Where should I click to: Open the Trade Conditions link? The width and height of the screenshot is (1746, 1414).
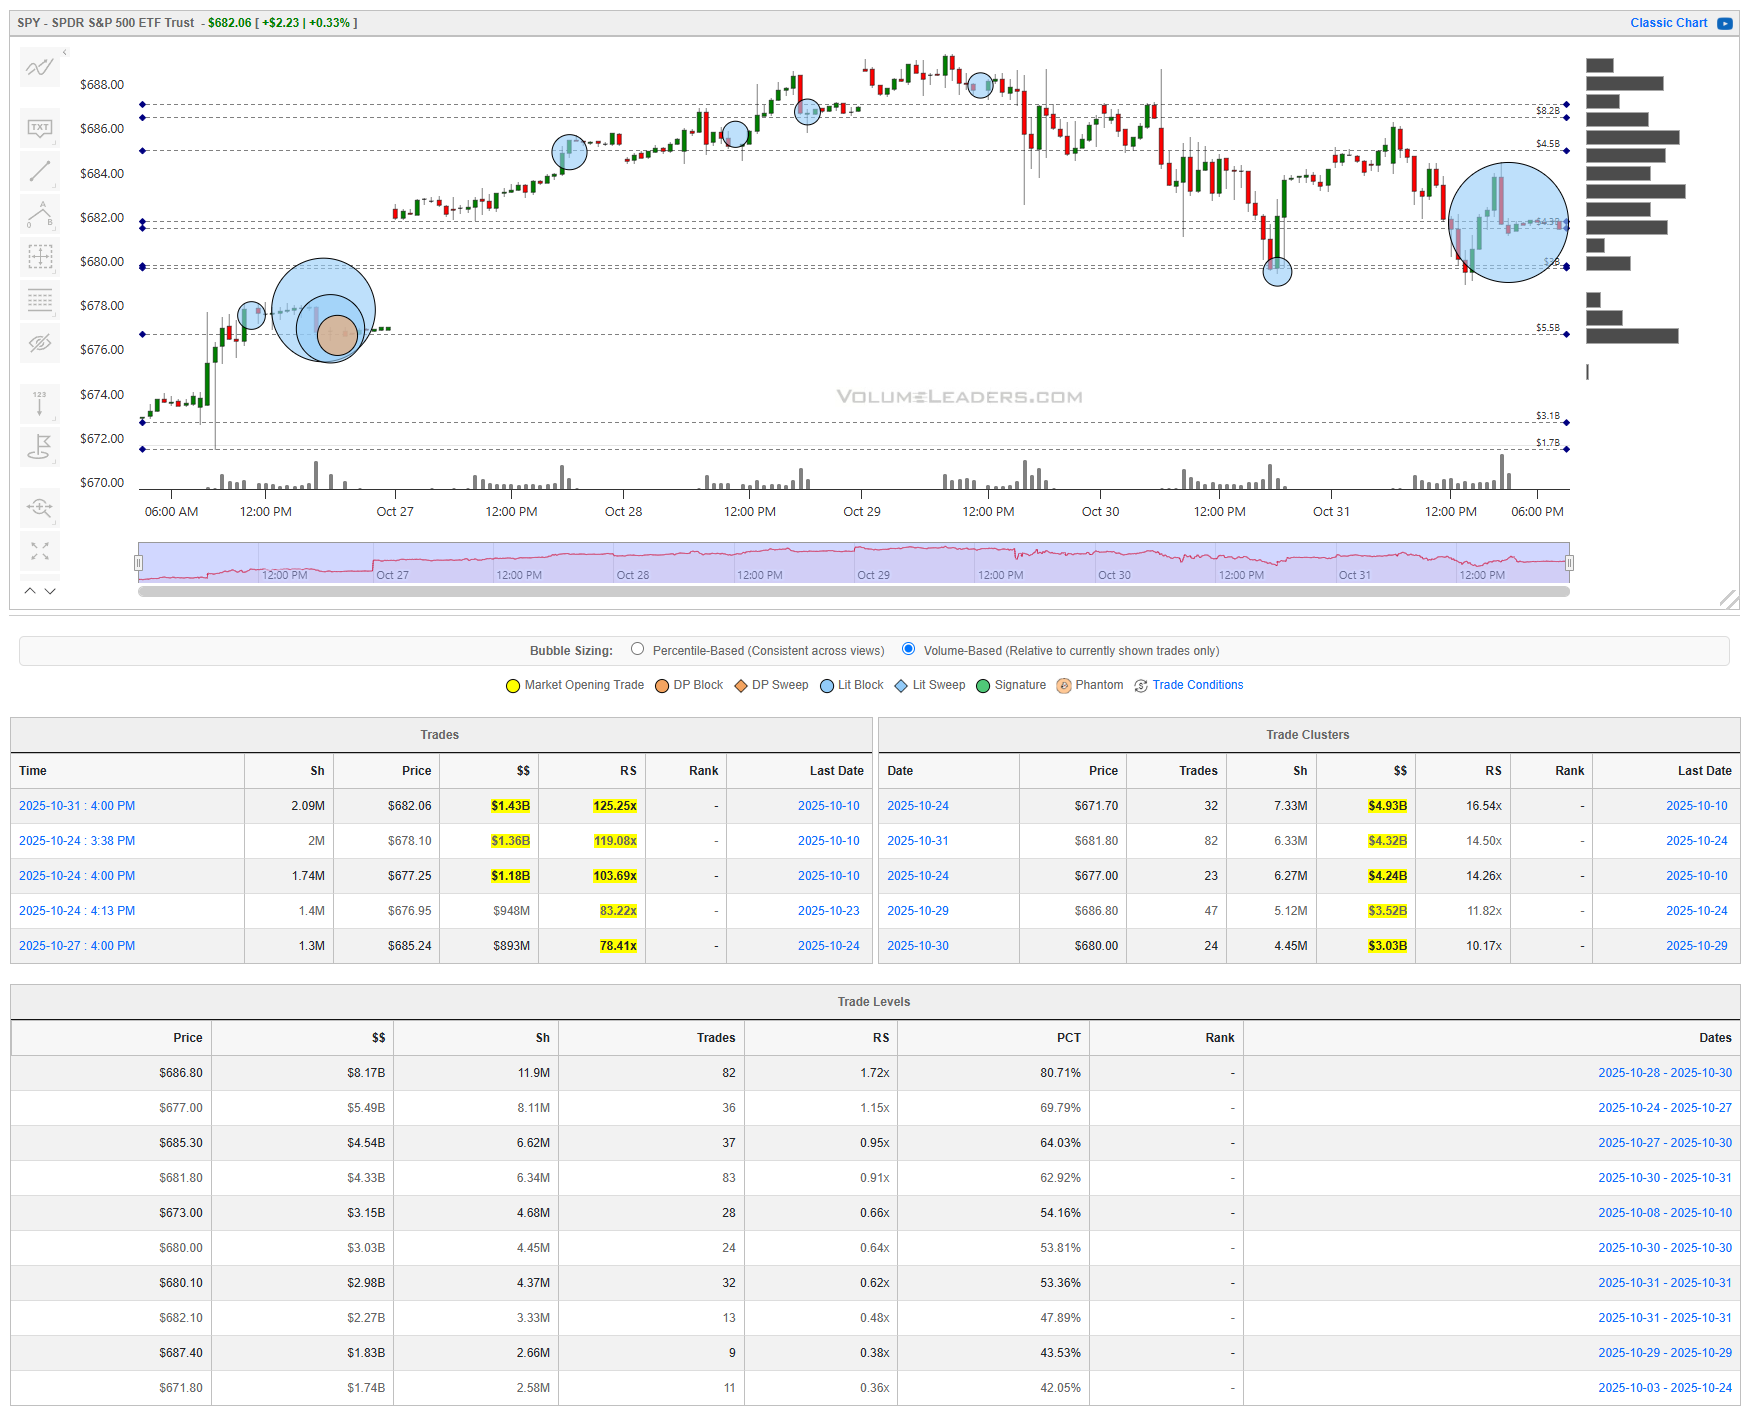pyautogui.click(x=1197, y=685)
